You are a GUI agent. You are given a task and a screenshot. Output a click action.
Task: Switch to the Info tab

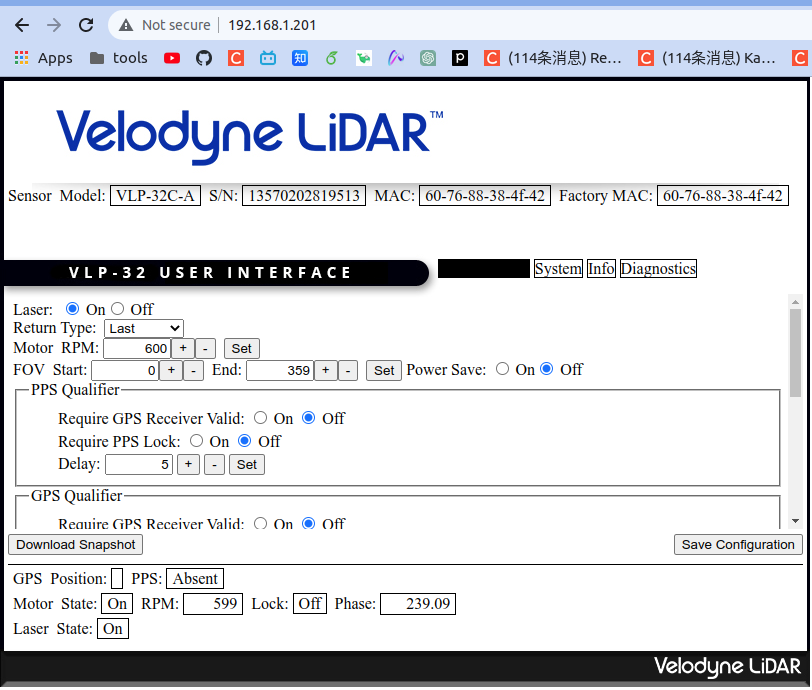click(601, 268)
